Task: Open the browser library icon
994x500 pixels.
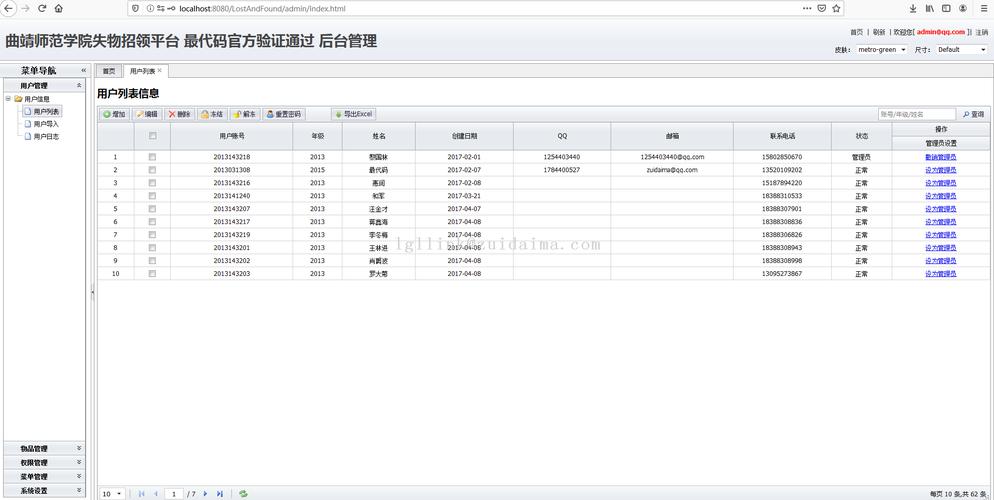Action: 929,8
